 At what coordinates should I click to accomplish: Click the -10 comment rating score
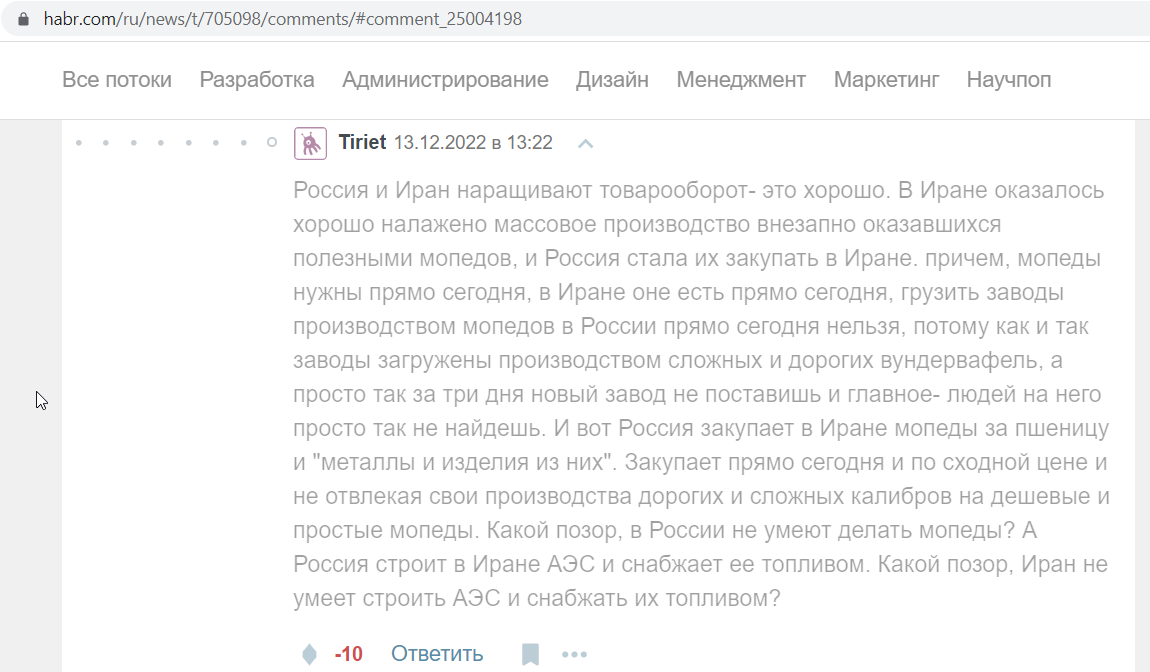(x=348, y=654)
